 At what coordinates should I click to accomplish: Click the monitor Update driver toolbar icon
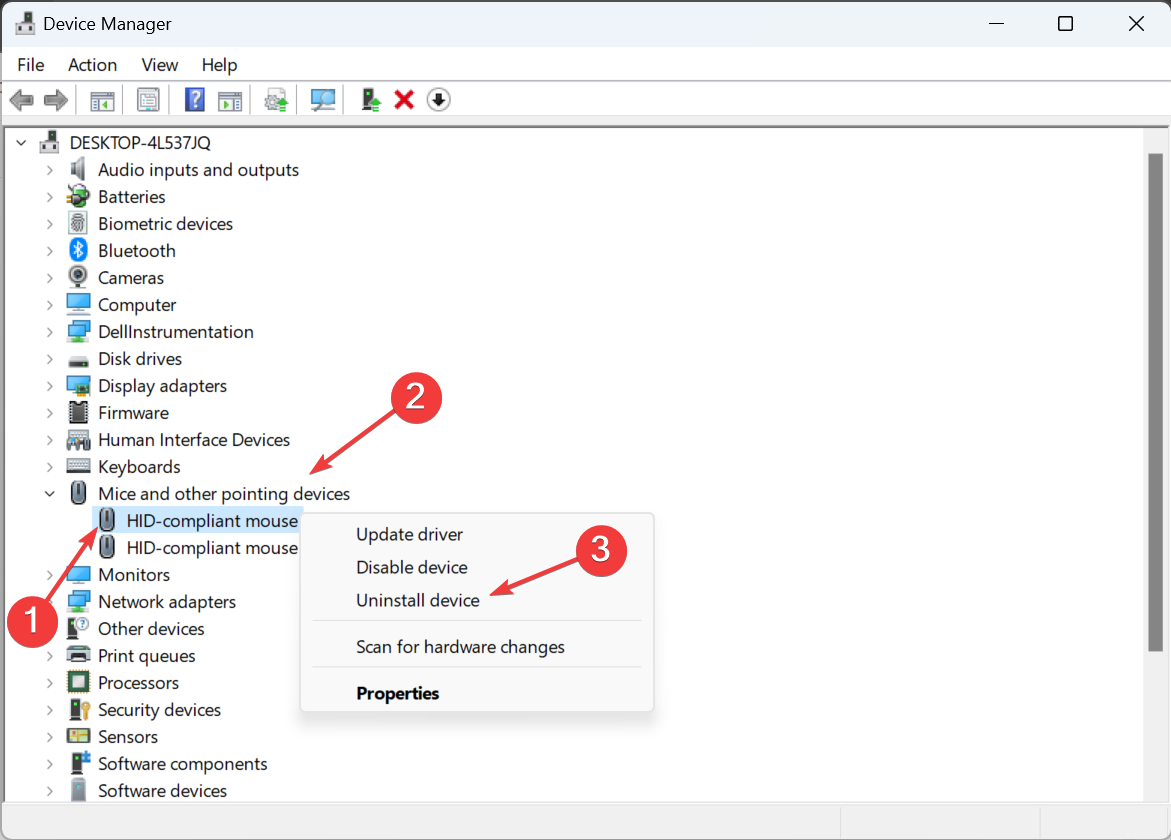(323, 99)
